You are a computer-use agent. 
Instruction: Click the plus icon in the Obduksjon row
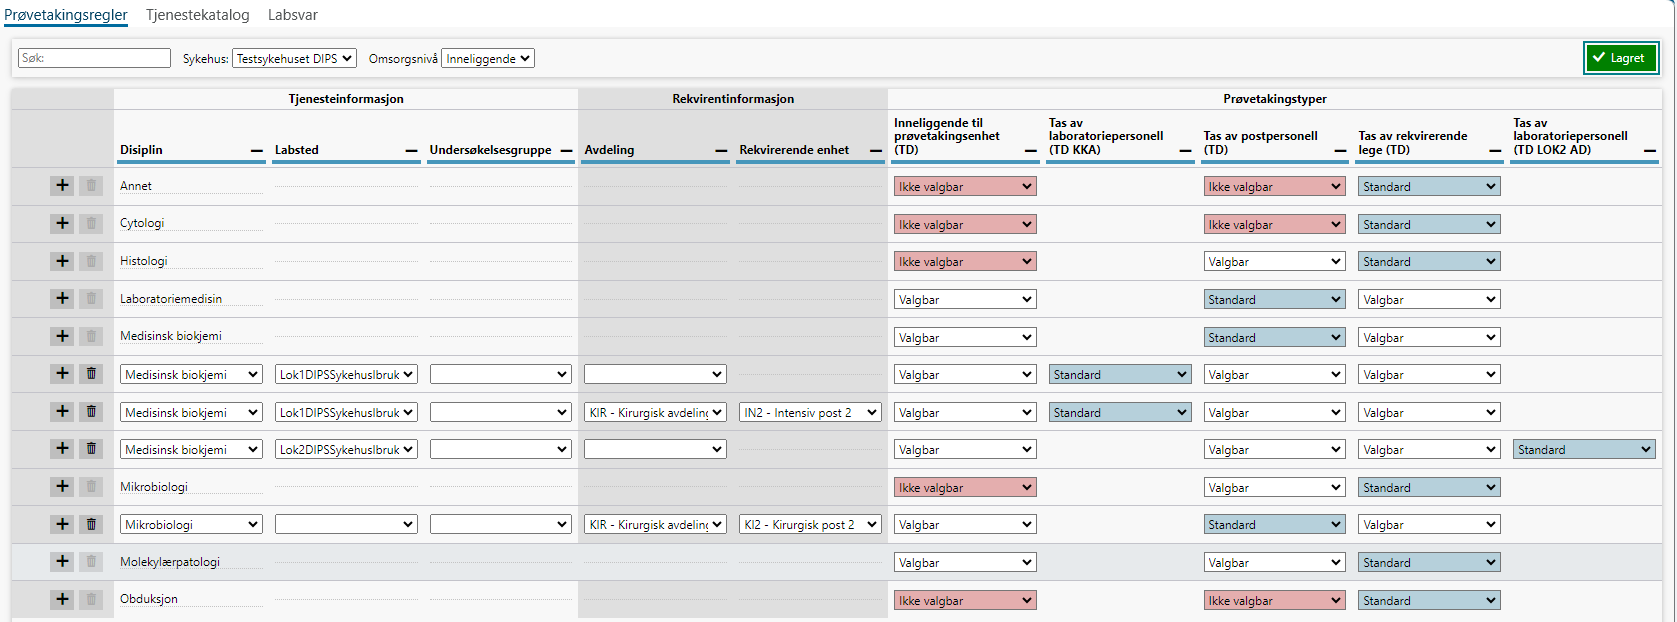point(62,599)
